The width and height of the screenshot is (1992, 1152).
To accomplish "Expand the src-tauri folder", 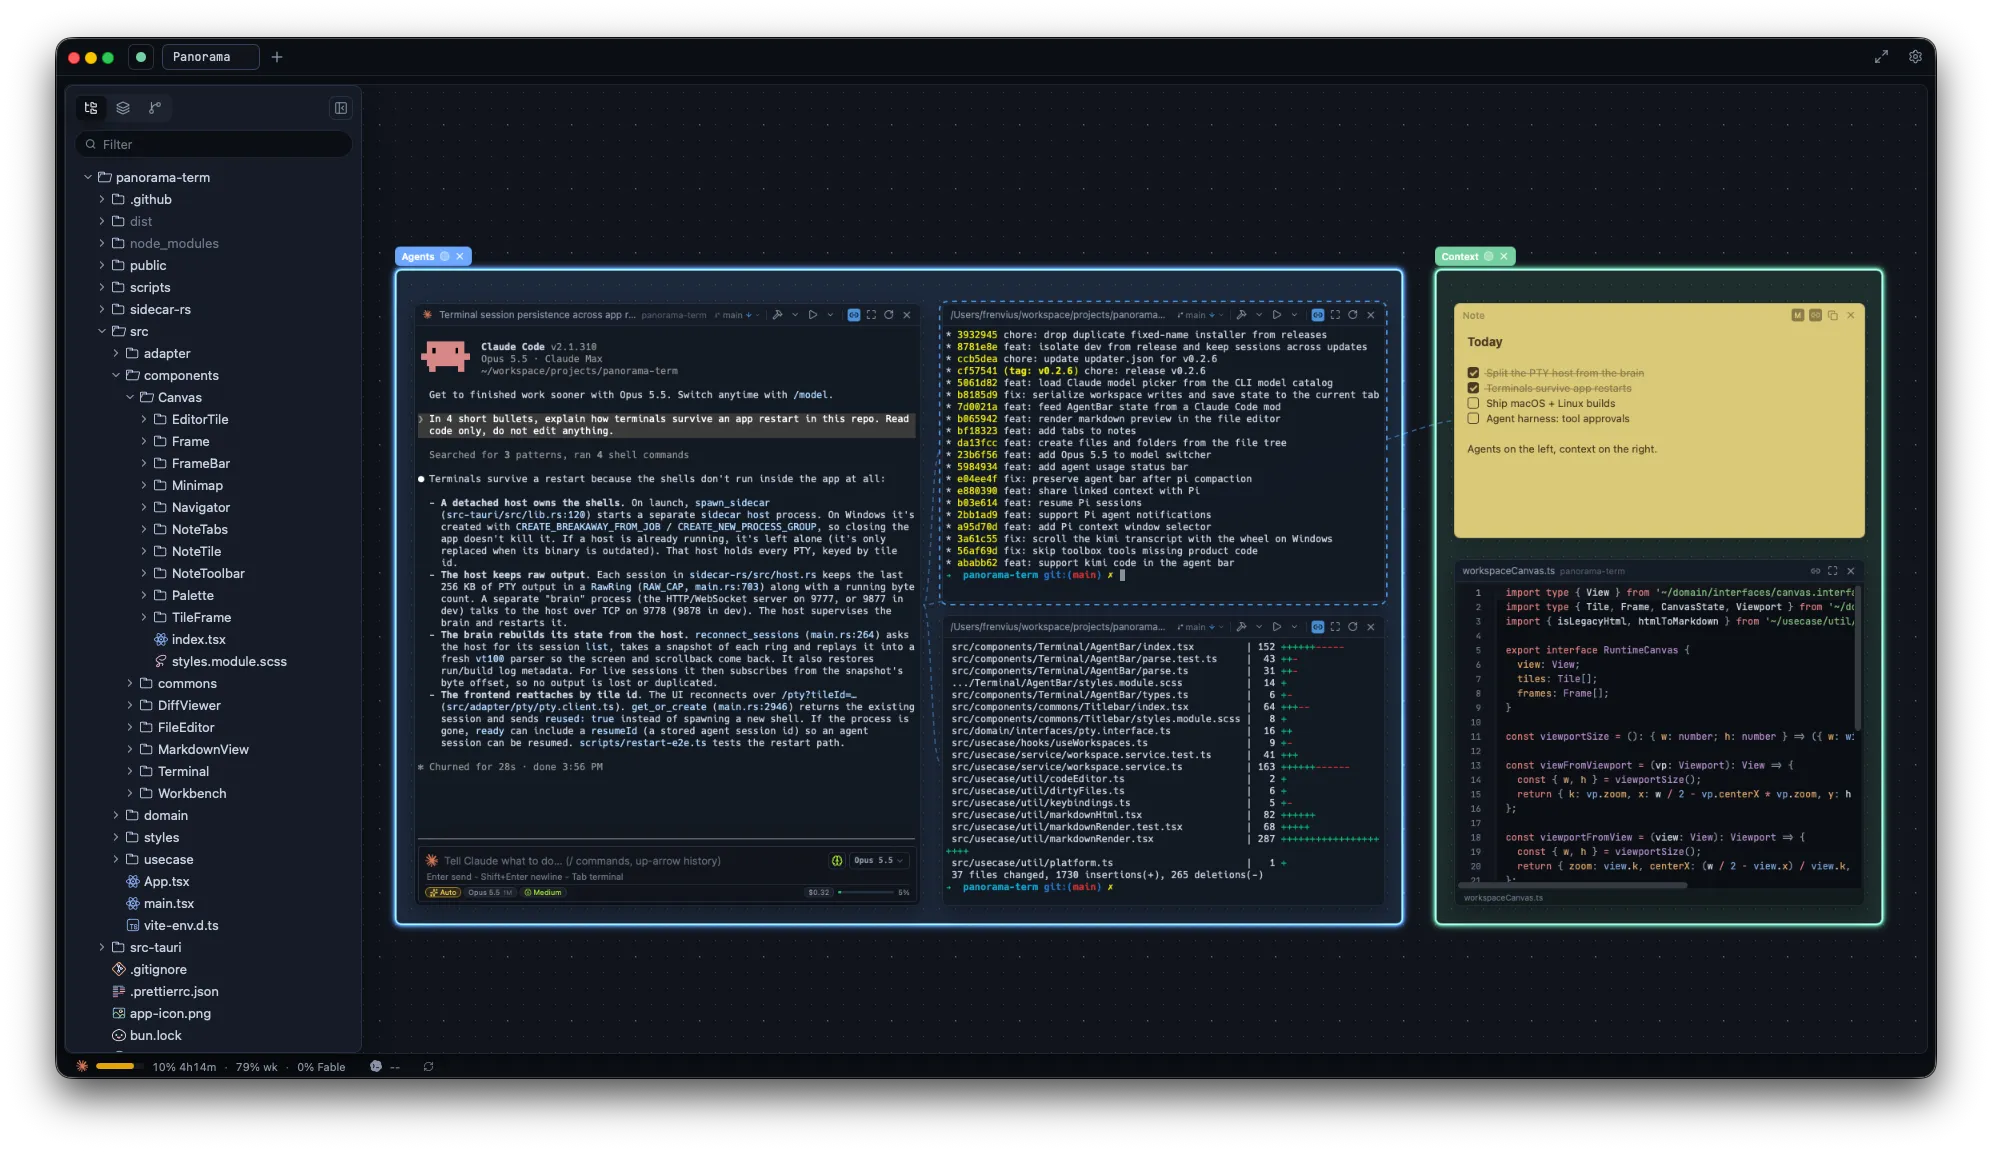I will 102,947.
